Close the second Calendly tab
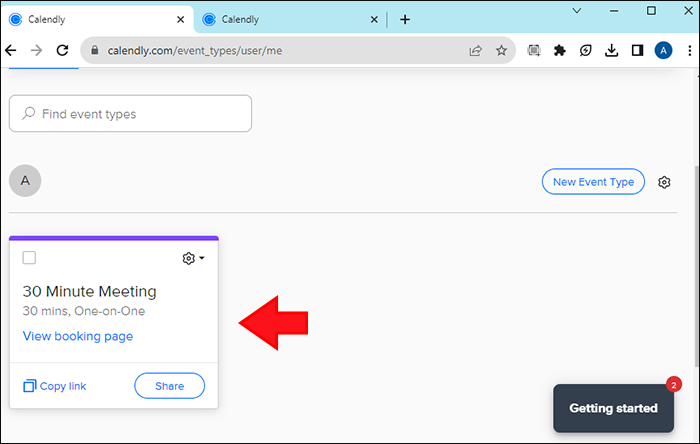This screenshot has width=700, height=444. [x=374, y=19]
